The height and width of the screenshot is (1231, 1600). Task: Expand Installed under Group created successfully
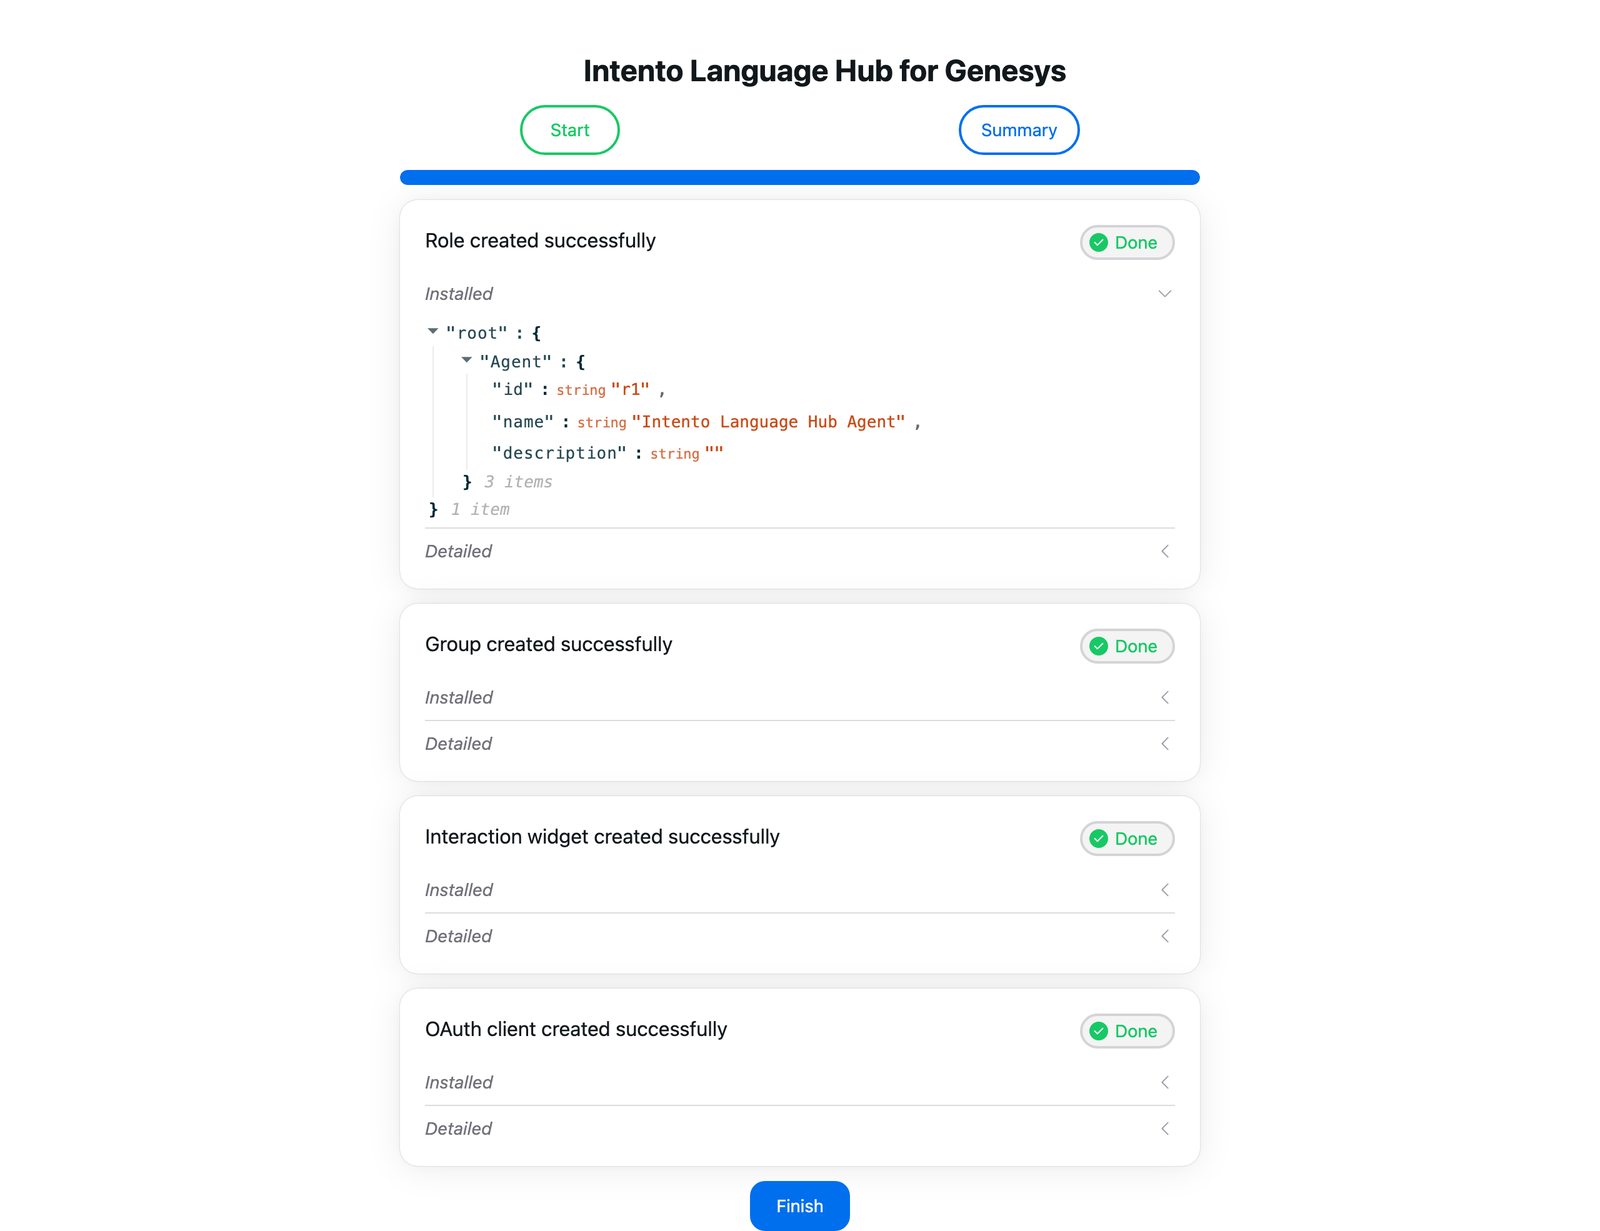799,697
